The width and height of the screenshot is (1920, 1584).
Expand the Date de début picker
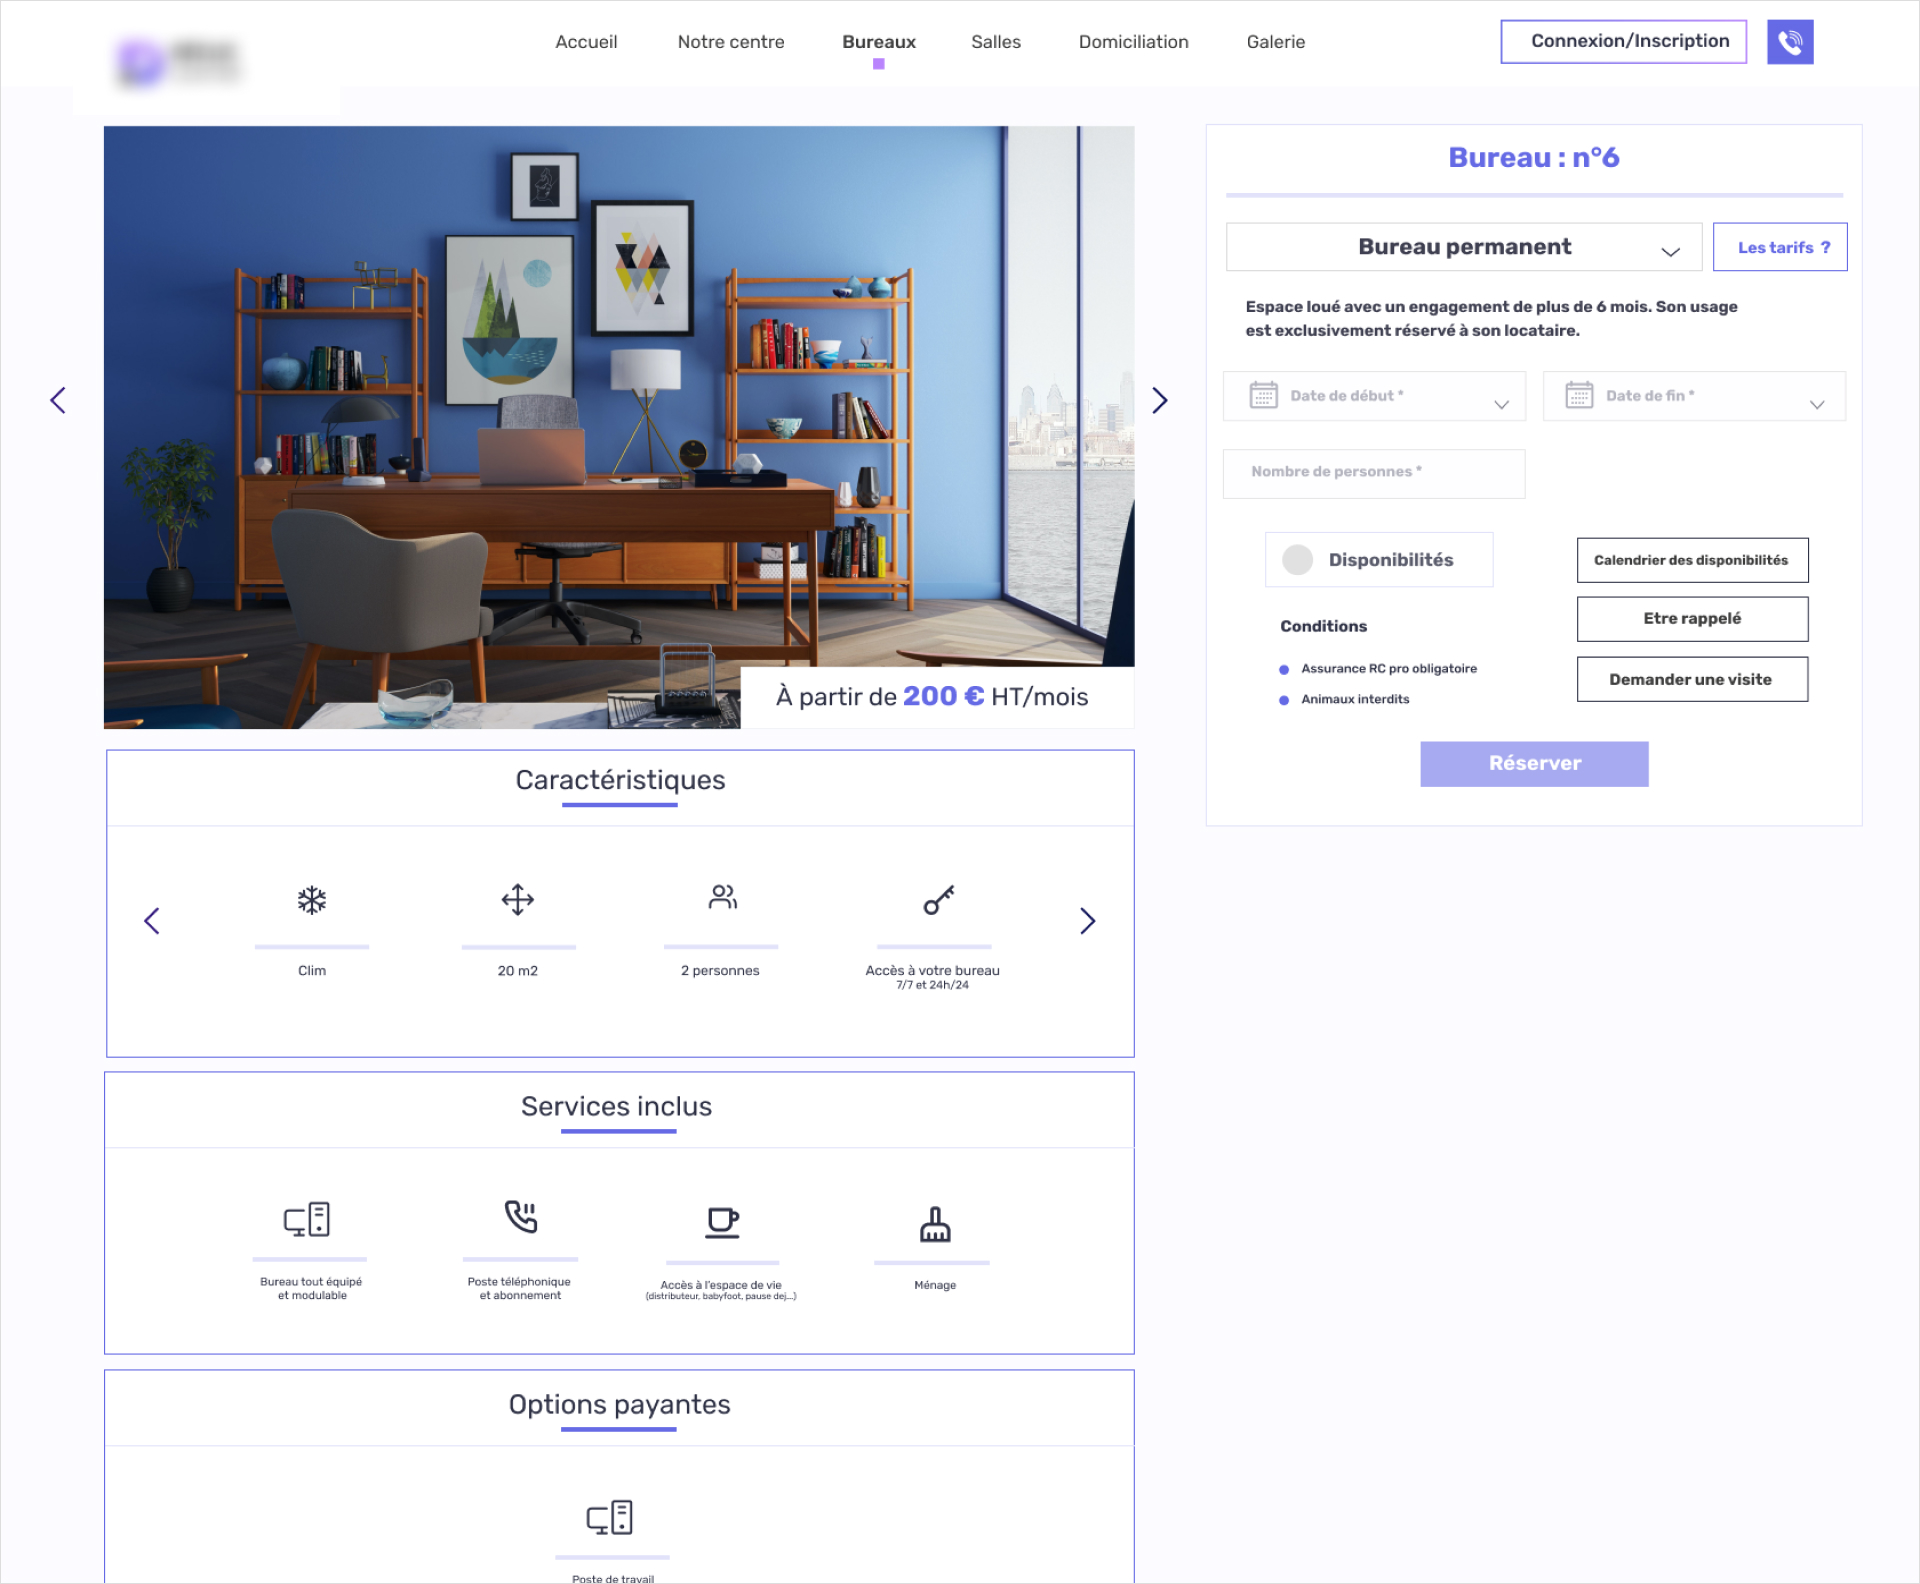click(1501, 404)
